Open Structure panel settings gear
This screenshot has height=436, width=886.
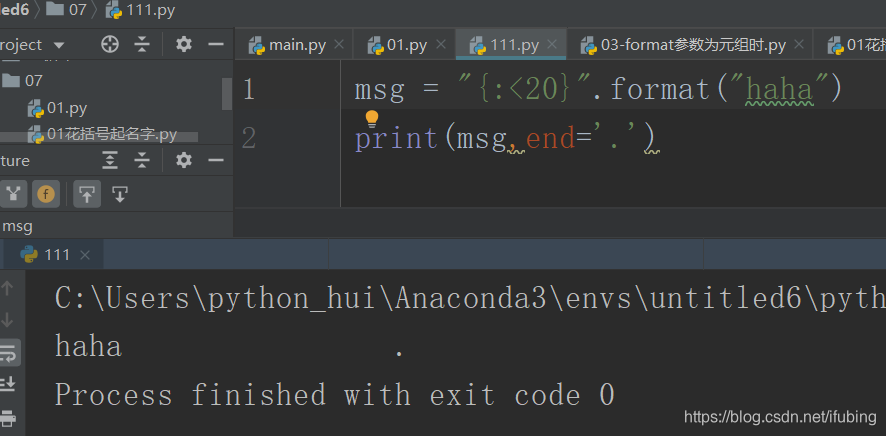coord(184,161)
